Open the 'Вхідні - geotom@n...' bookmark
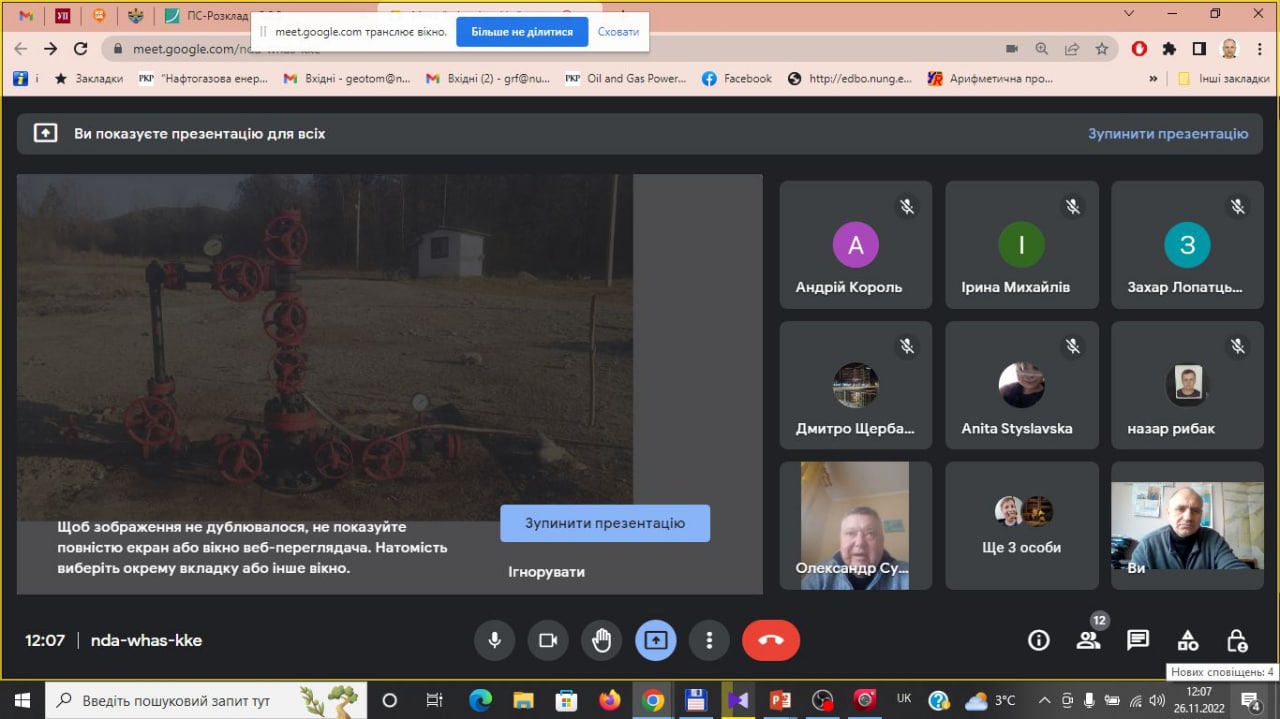1280x719 pixels. (347, 78)
